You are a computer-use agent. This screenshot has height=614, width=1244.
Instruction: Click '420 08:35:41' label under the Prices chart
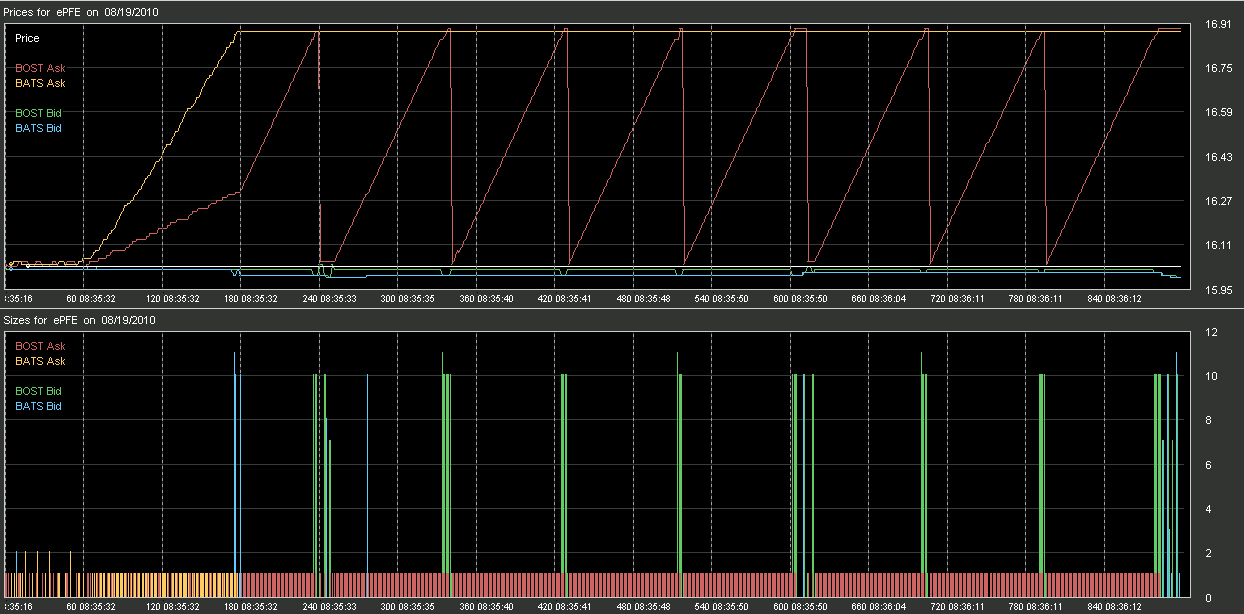coord(565,298)
